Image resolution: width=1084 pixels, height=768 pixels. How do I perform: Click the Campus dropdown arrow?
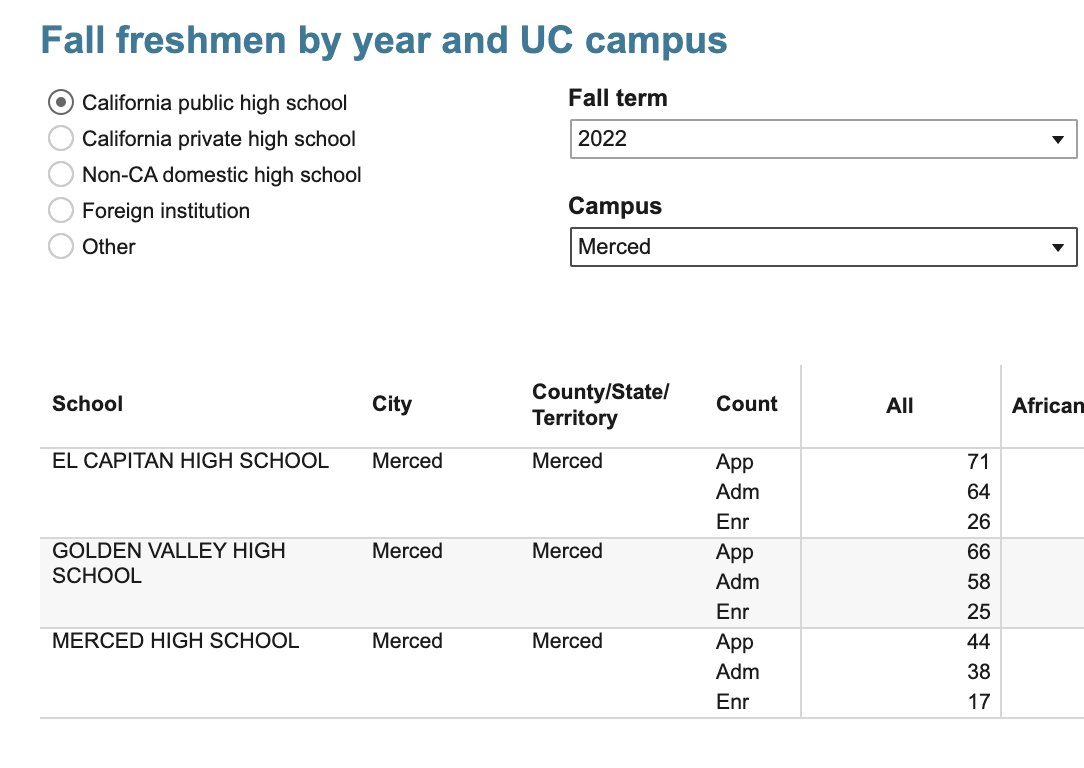click(x=1058, y=248)
